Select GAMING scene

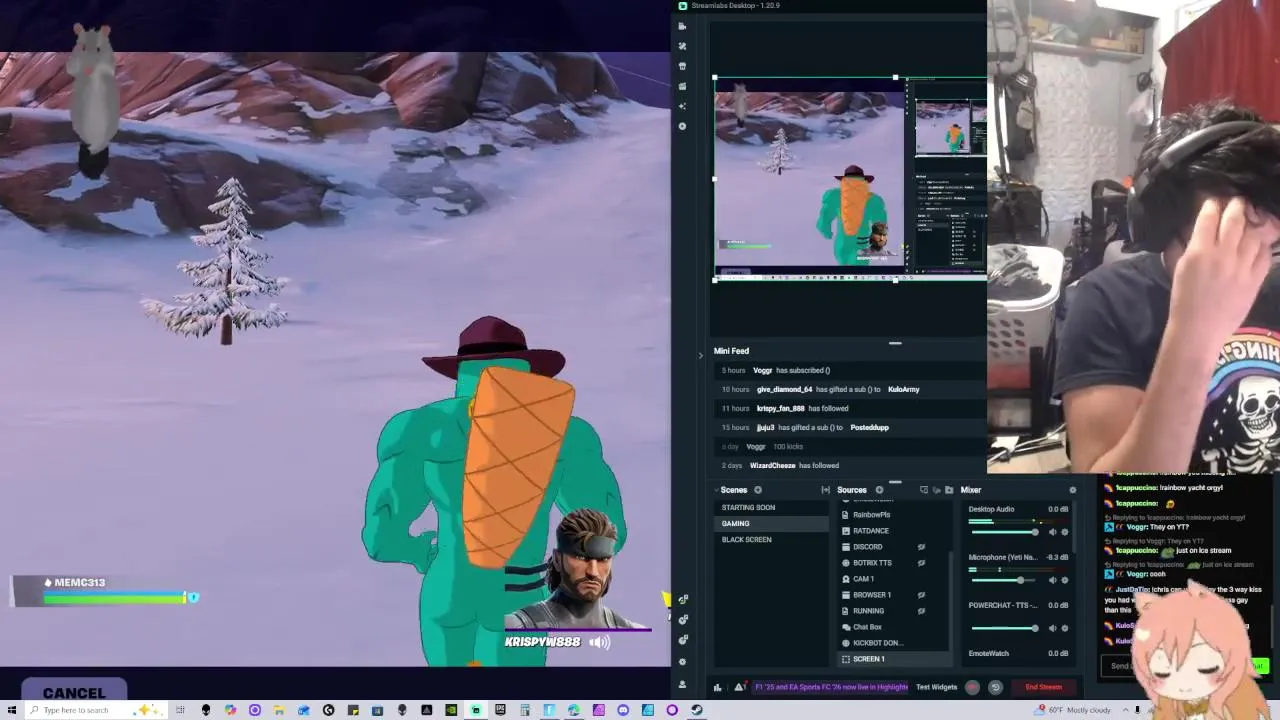point(770,523)
